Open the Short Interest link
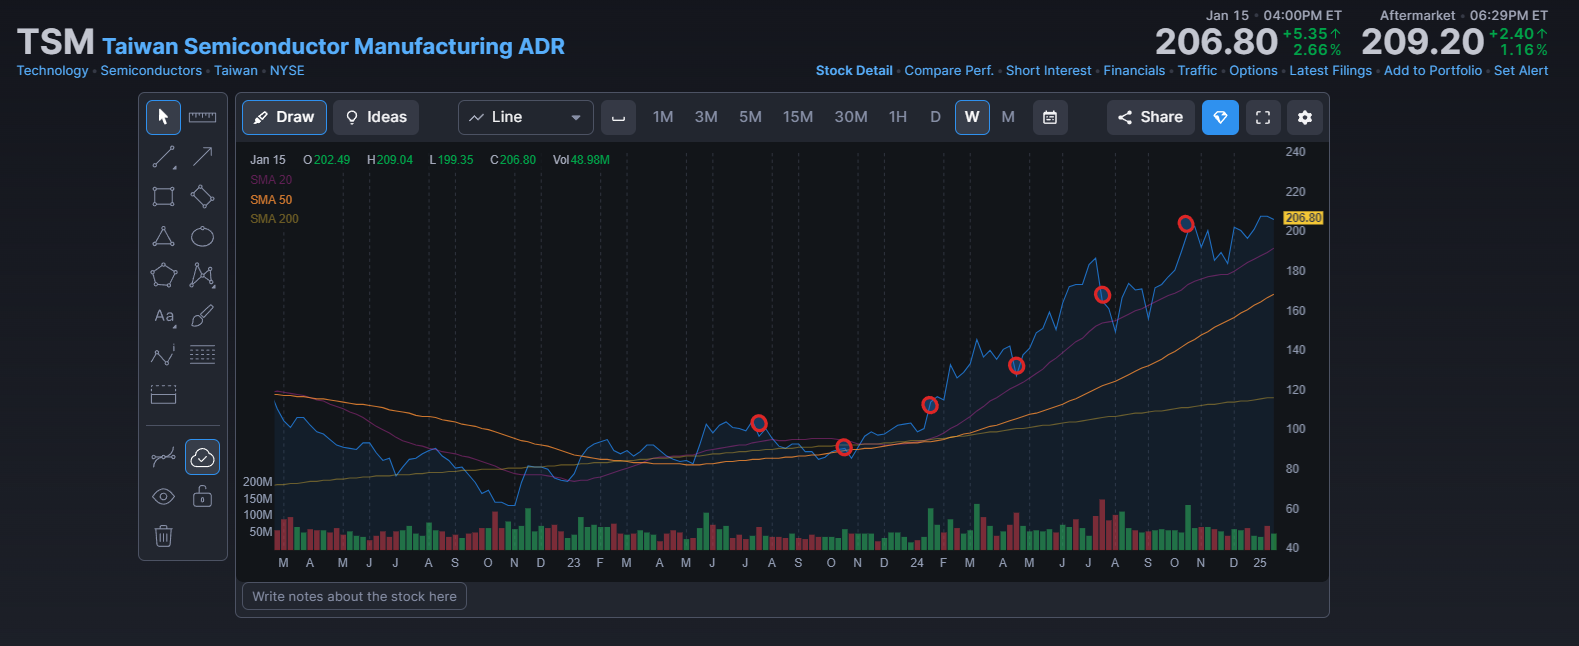Screen dimensions: 1579x646 (1048, 71)
